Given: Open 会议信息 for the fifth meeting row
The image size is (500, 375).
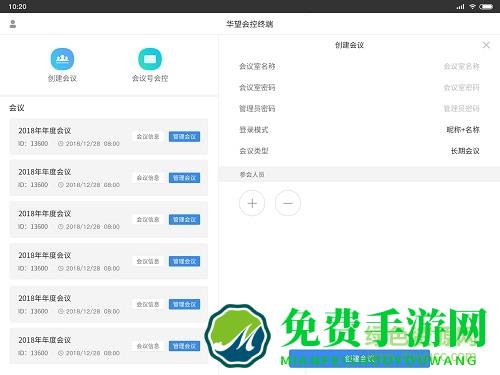Looking at the screenshot, I should click(148, 304).
